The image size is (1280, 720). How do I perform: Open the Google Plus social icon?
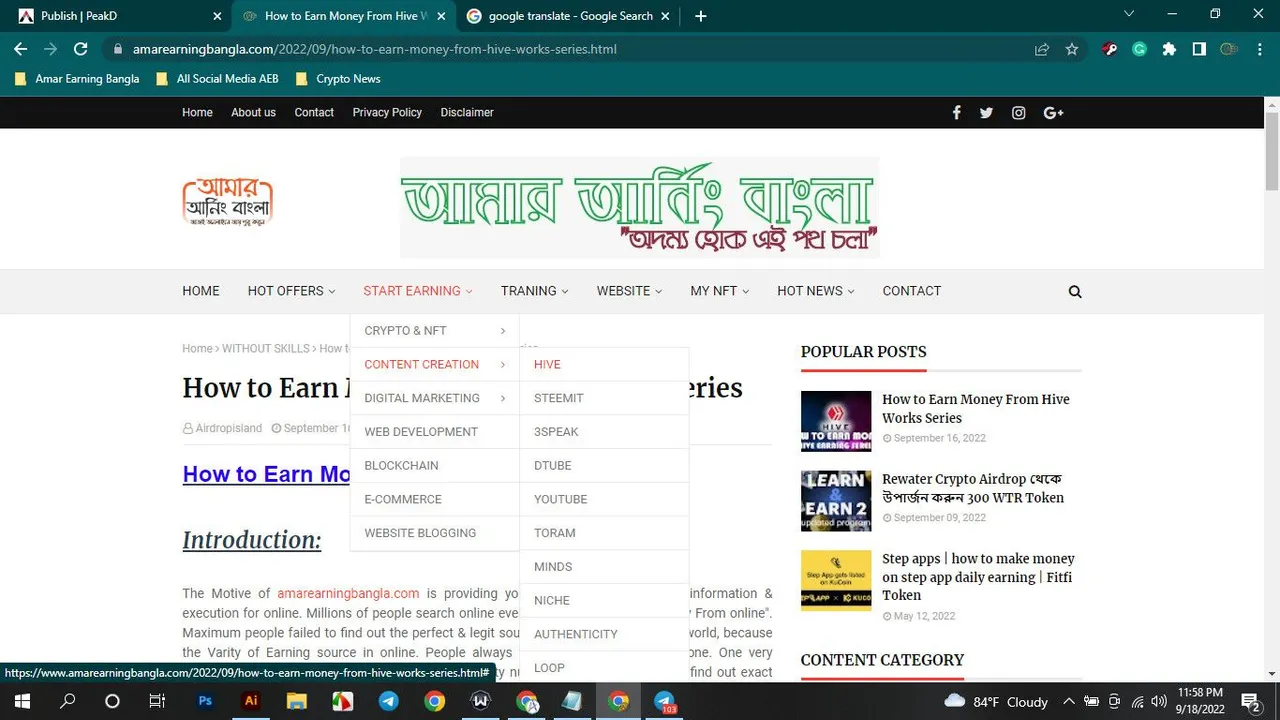(1053, 113)
